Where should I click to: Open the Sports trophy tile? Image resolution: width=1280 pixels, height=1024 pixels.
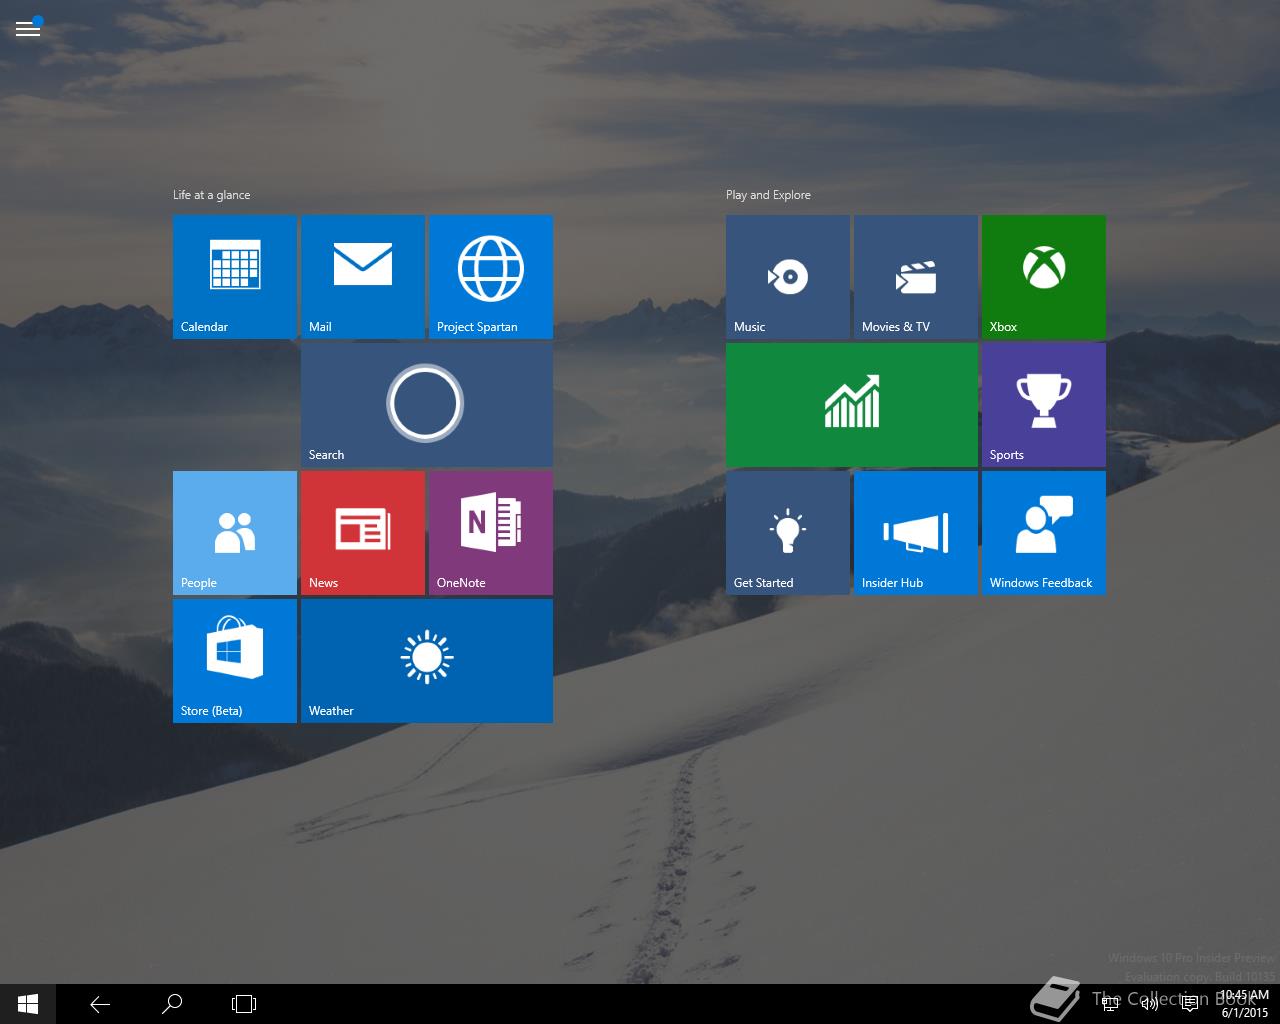pos(1044,405)
